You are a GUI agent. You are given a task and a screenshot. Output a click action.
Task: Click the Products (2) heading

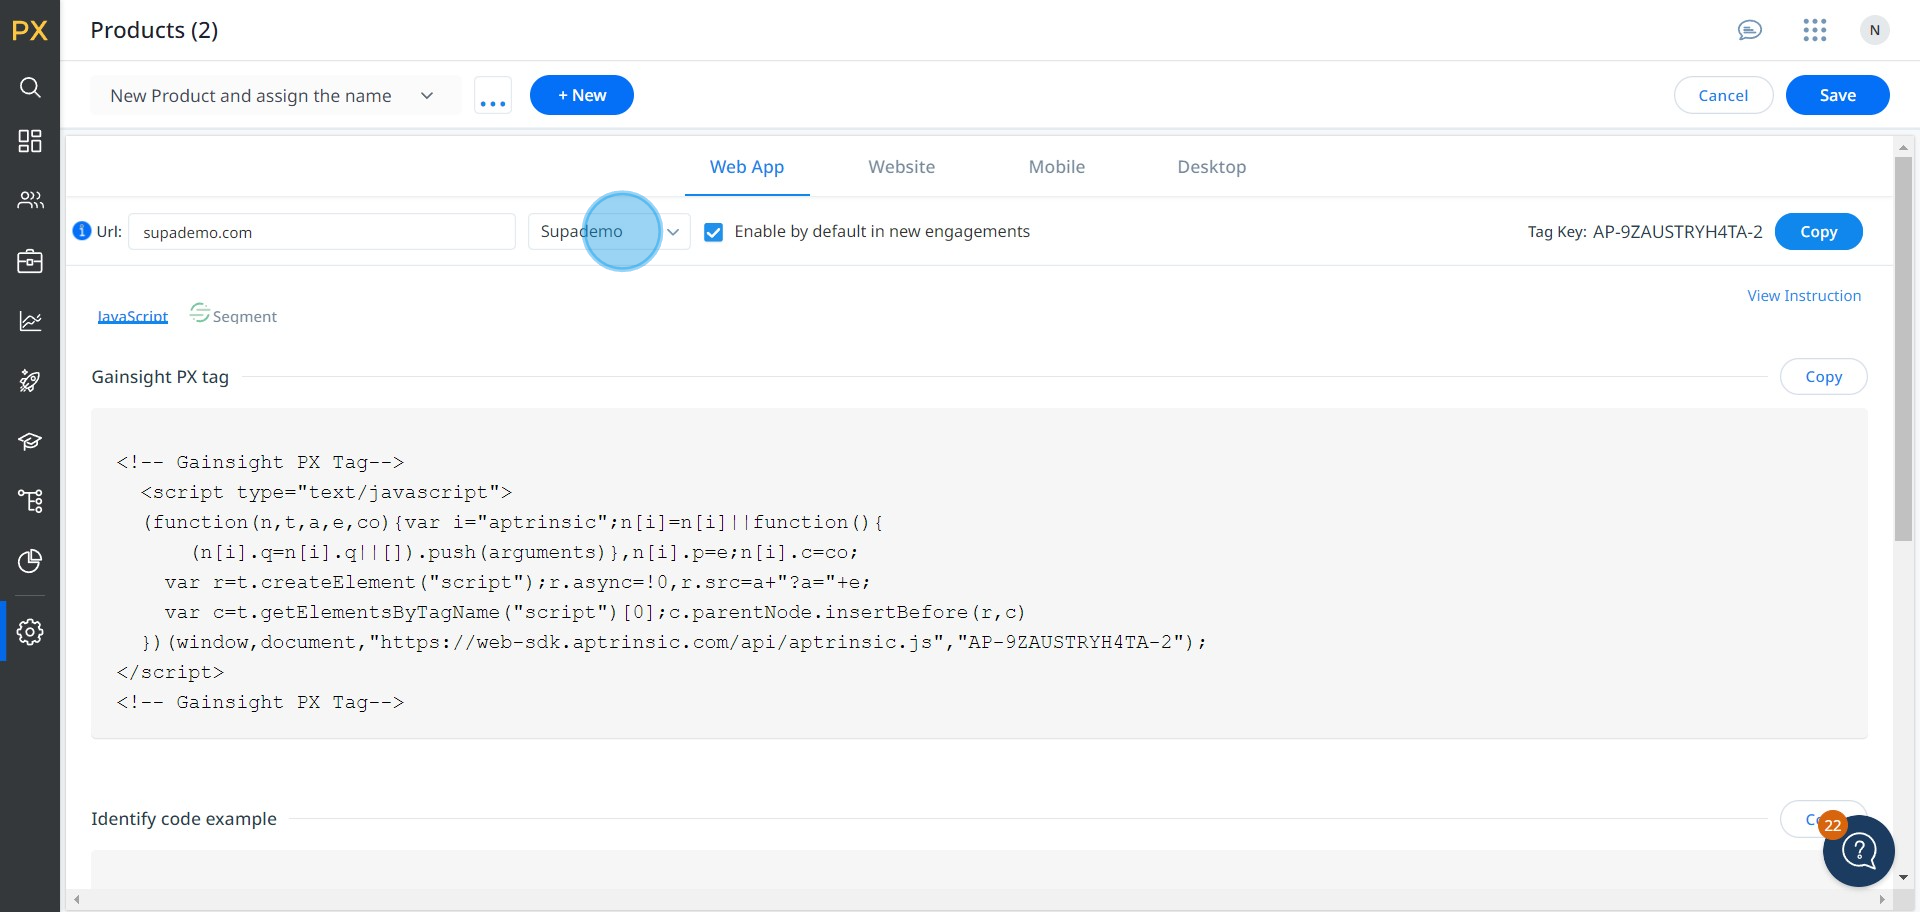click(x=154, y=30)
